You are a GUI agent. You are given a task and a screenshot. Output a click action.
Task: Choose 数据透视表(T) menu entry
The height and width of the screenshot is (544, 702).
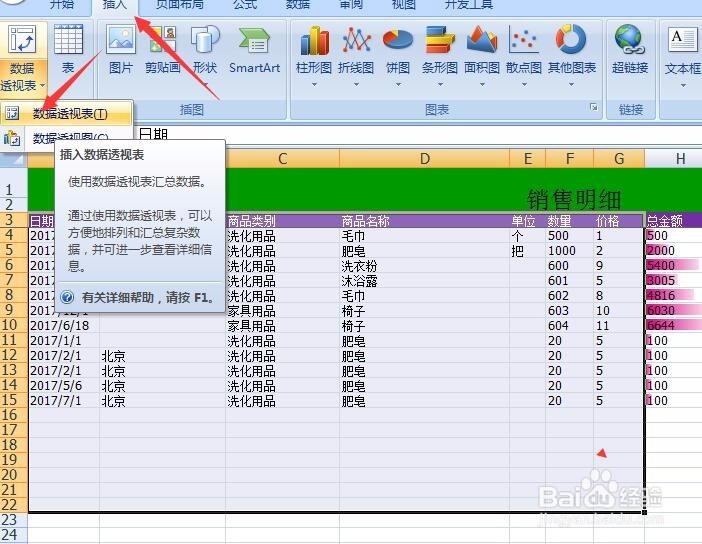(66, 114)
